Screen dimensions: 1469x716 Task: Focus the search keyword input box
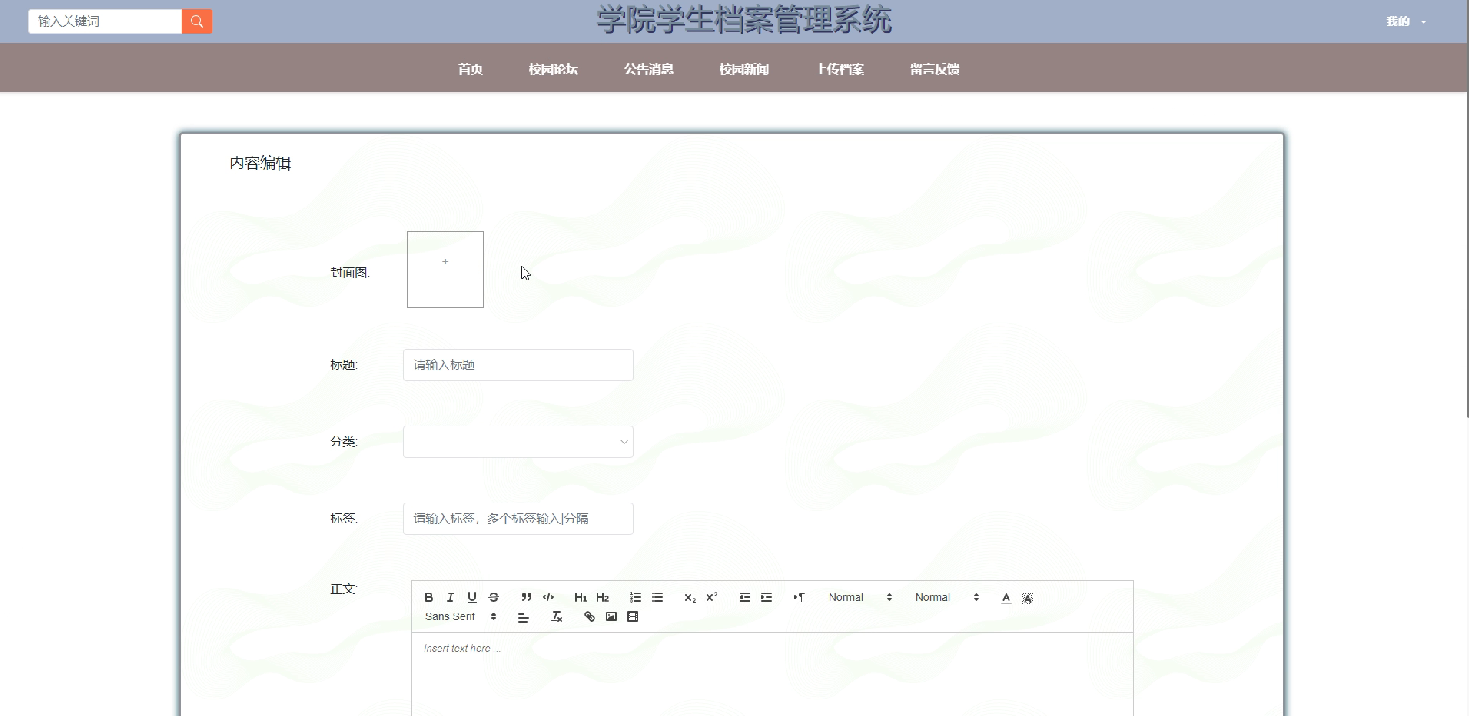click(105, 21)
